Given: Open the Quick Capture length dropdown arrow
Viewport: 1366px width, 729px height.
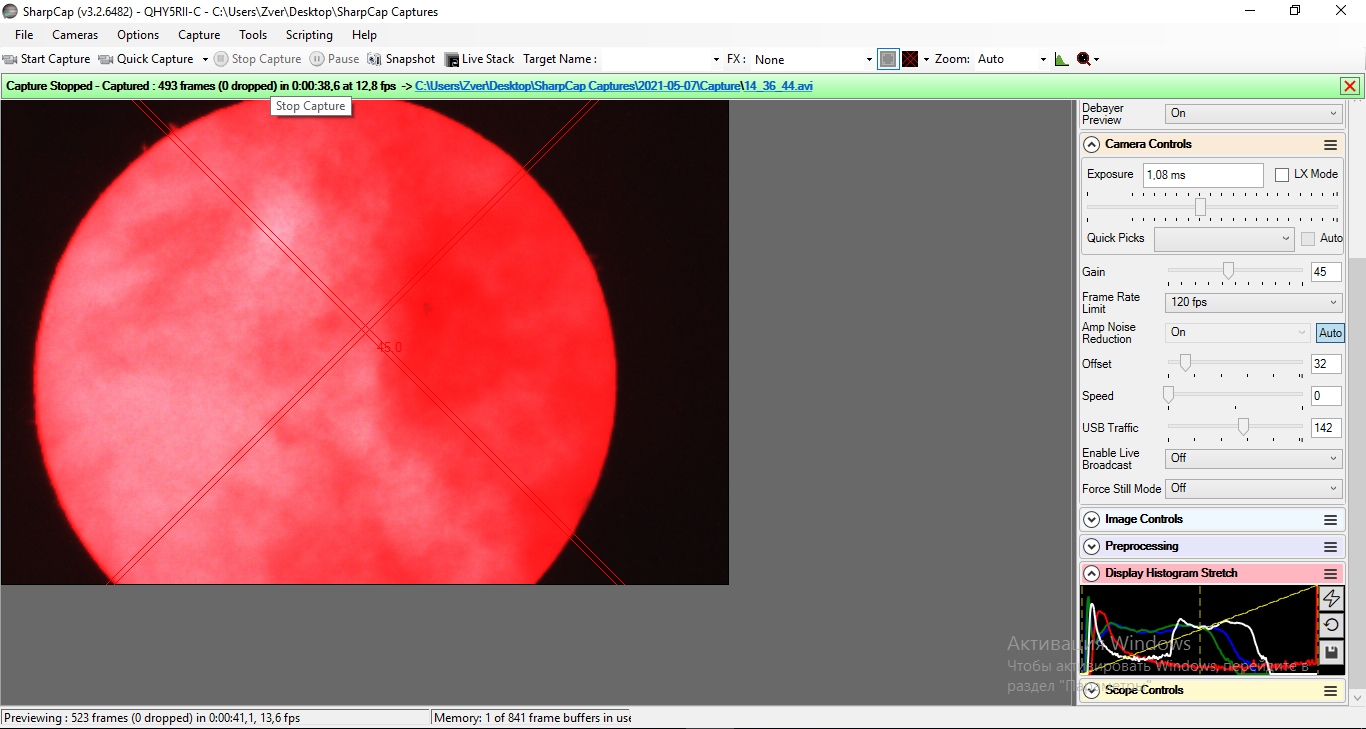Looking at the screenshot, I should tap(205, 60).
